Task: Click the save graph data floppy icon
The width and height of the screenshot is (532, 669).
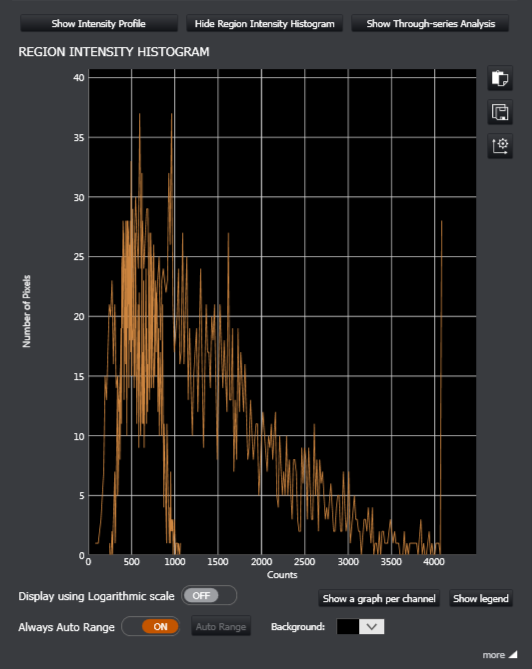Action: coord(500,112)
